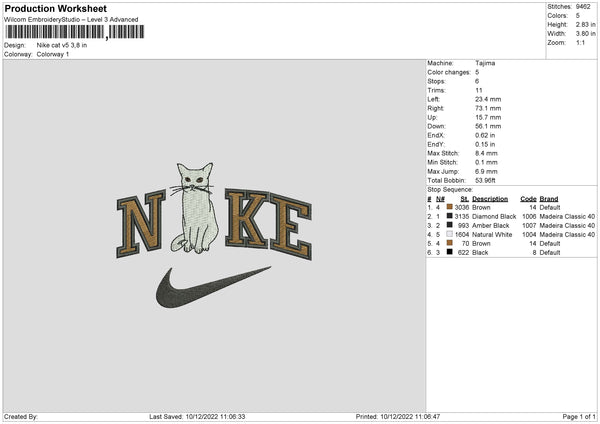Click the "Brand" column header
Viewport: 600px width, 424px height.
[x=549, y=199]
